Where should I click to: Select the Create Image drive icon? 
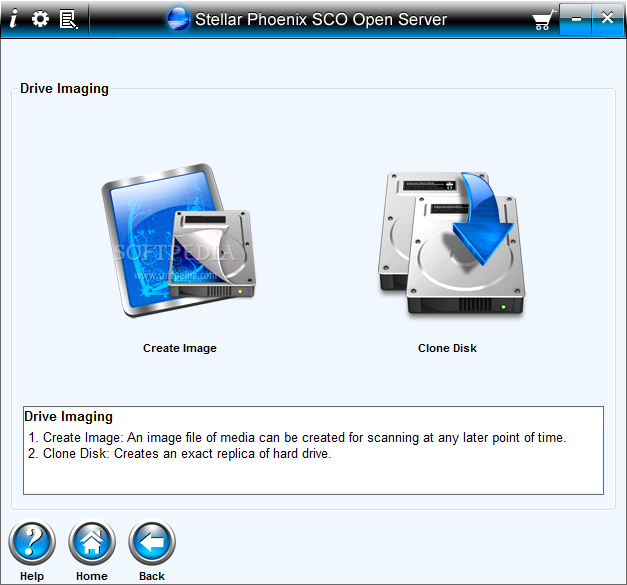click(x=178, y=240)
